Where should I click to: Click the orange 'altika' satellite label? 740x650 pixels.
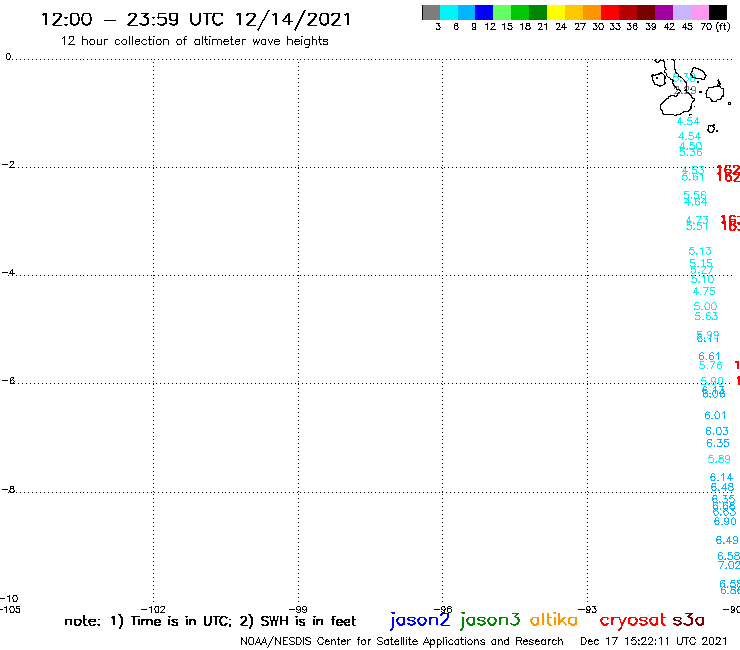tap(554, 620)
